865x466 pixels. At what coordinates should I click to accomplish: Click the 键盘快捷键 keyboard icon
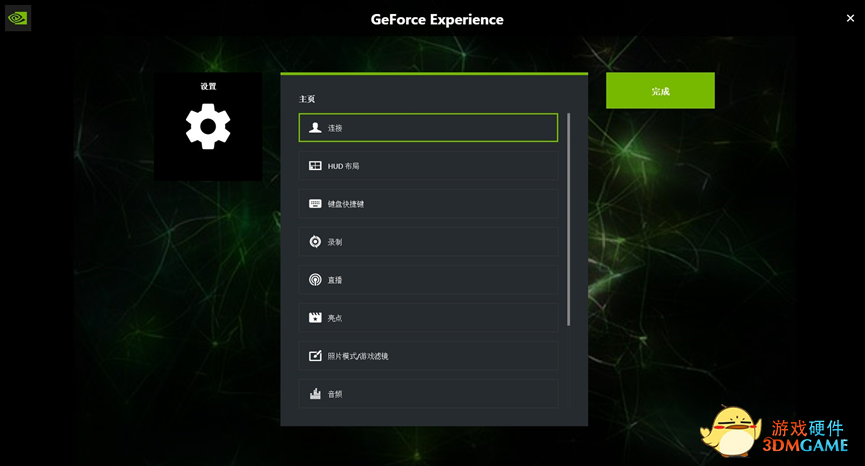tap(315, 204)
